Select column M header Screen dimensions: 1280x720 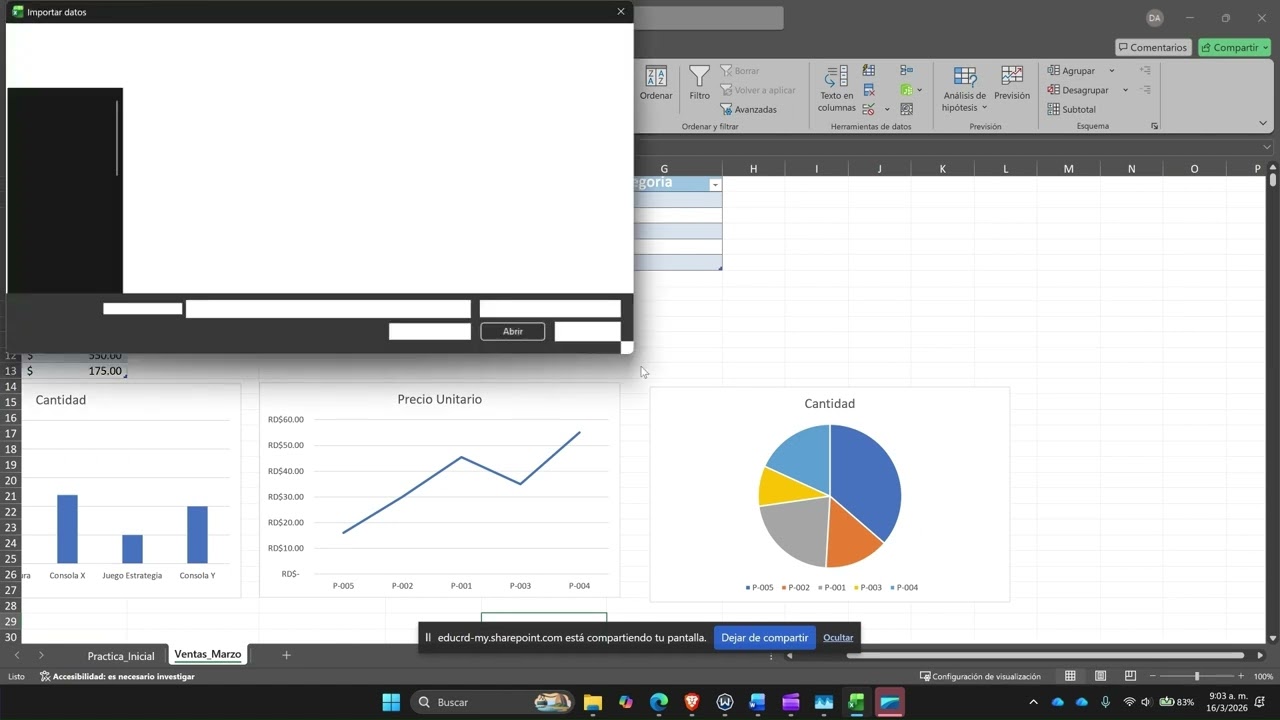[1068, 169]
